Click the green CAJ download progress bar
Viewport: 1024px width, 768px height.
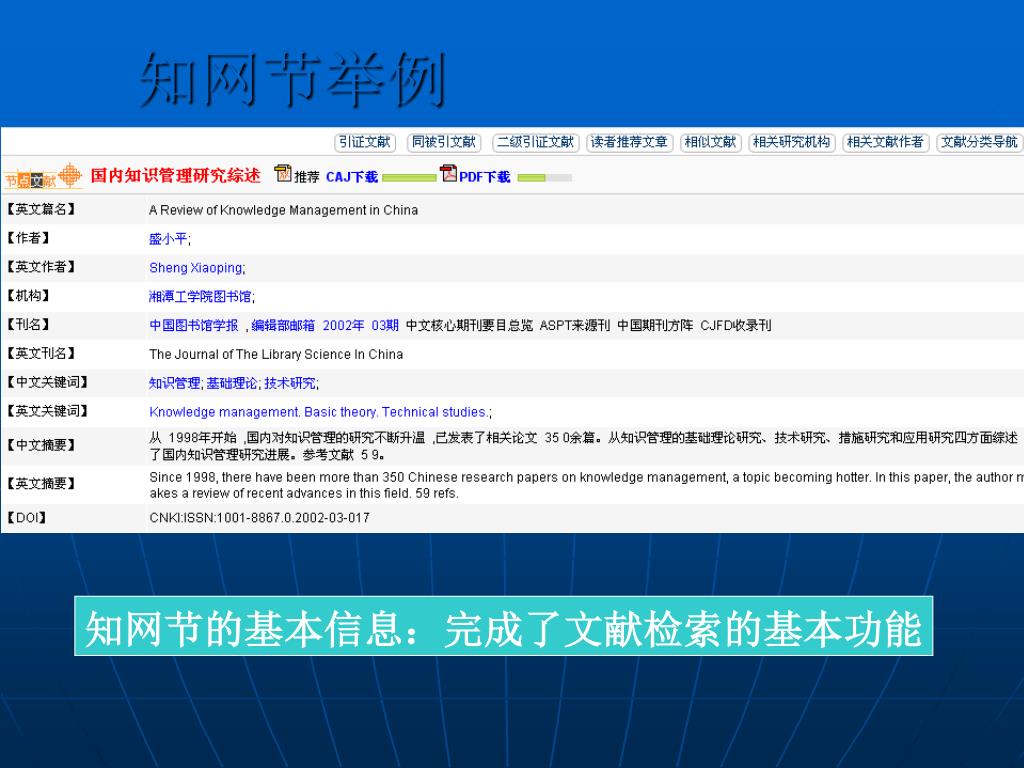[x=409, y=178]
